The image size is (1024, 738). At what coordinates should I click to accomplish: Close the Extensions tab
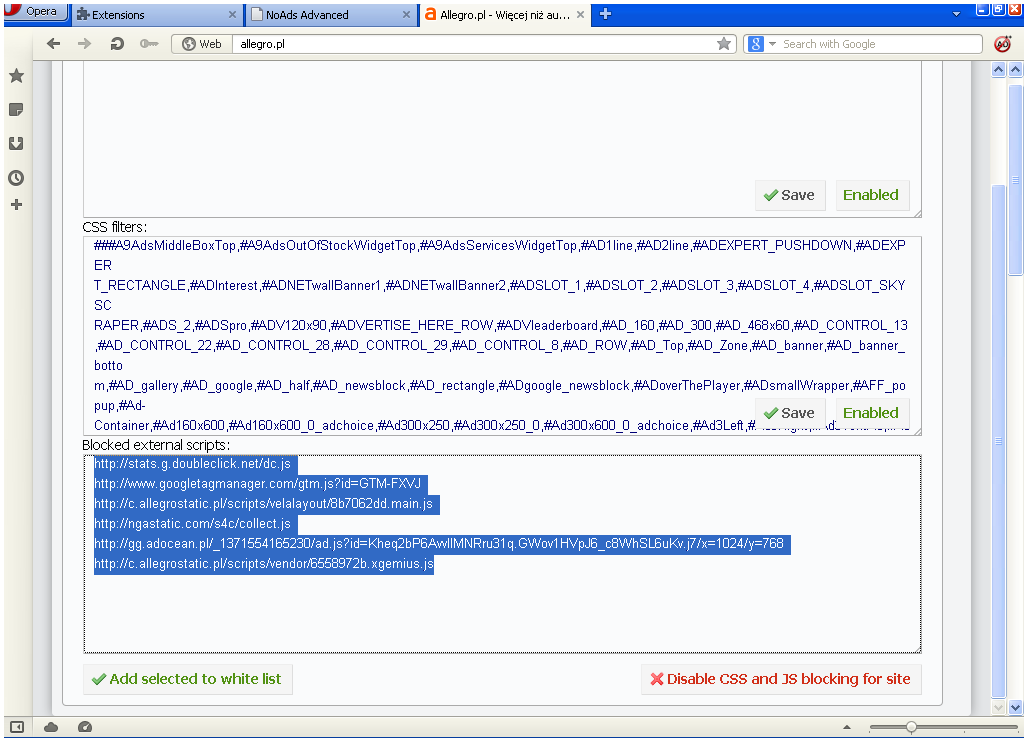(232, 14)
